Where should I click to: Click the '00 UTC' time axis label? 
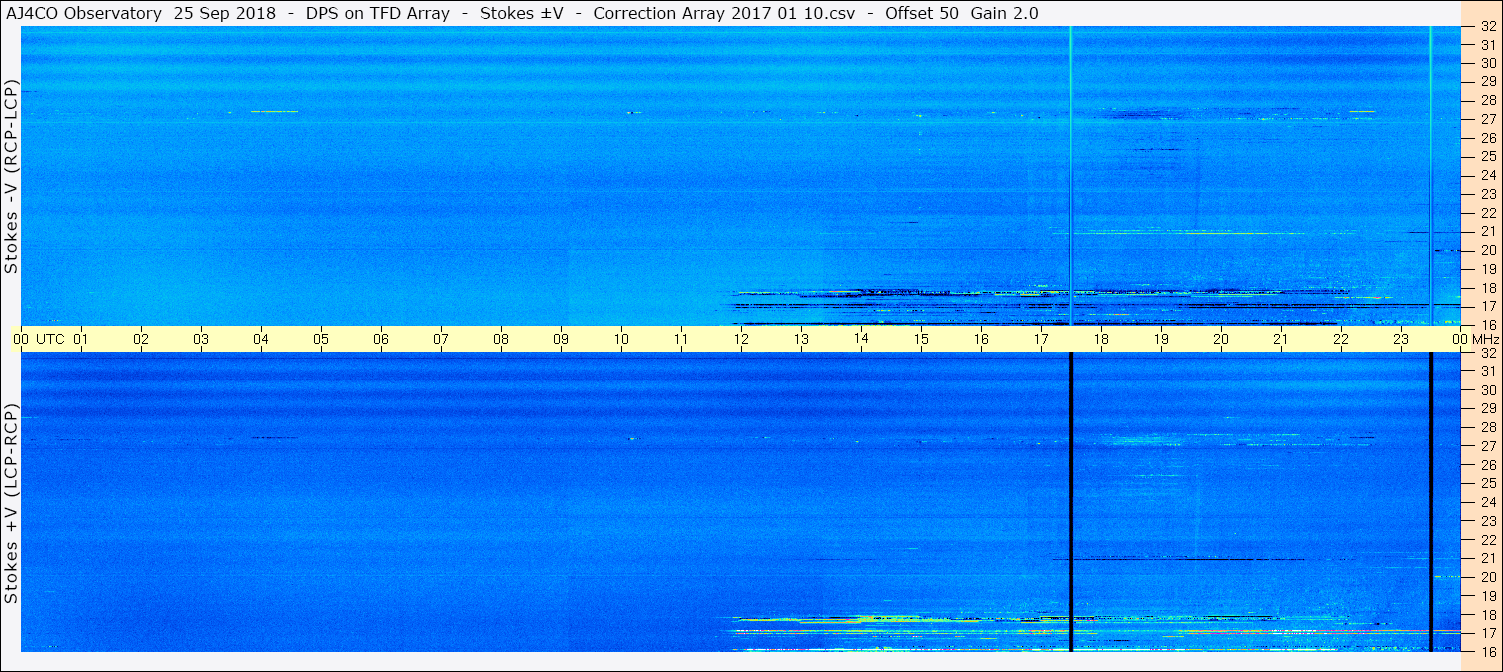(x=39, y=339)
